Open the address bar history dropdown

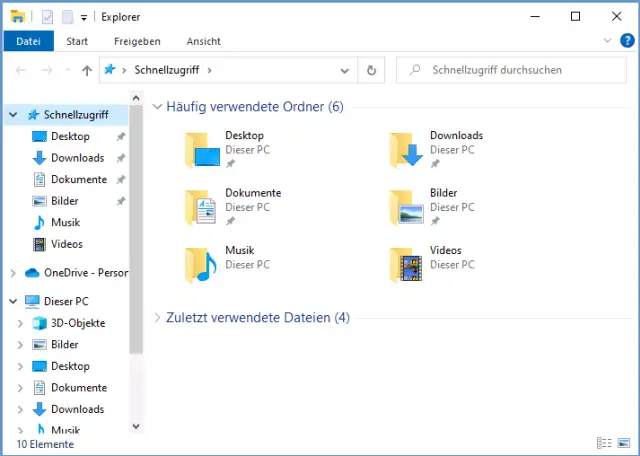click(344, 70)
